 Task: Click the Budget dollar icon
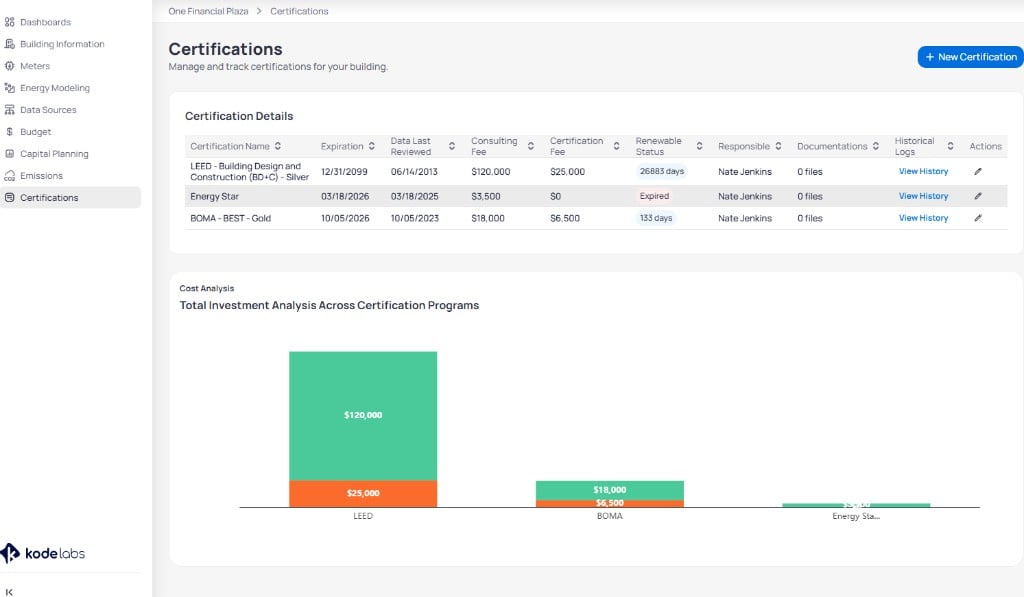tap(9, 131)
